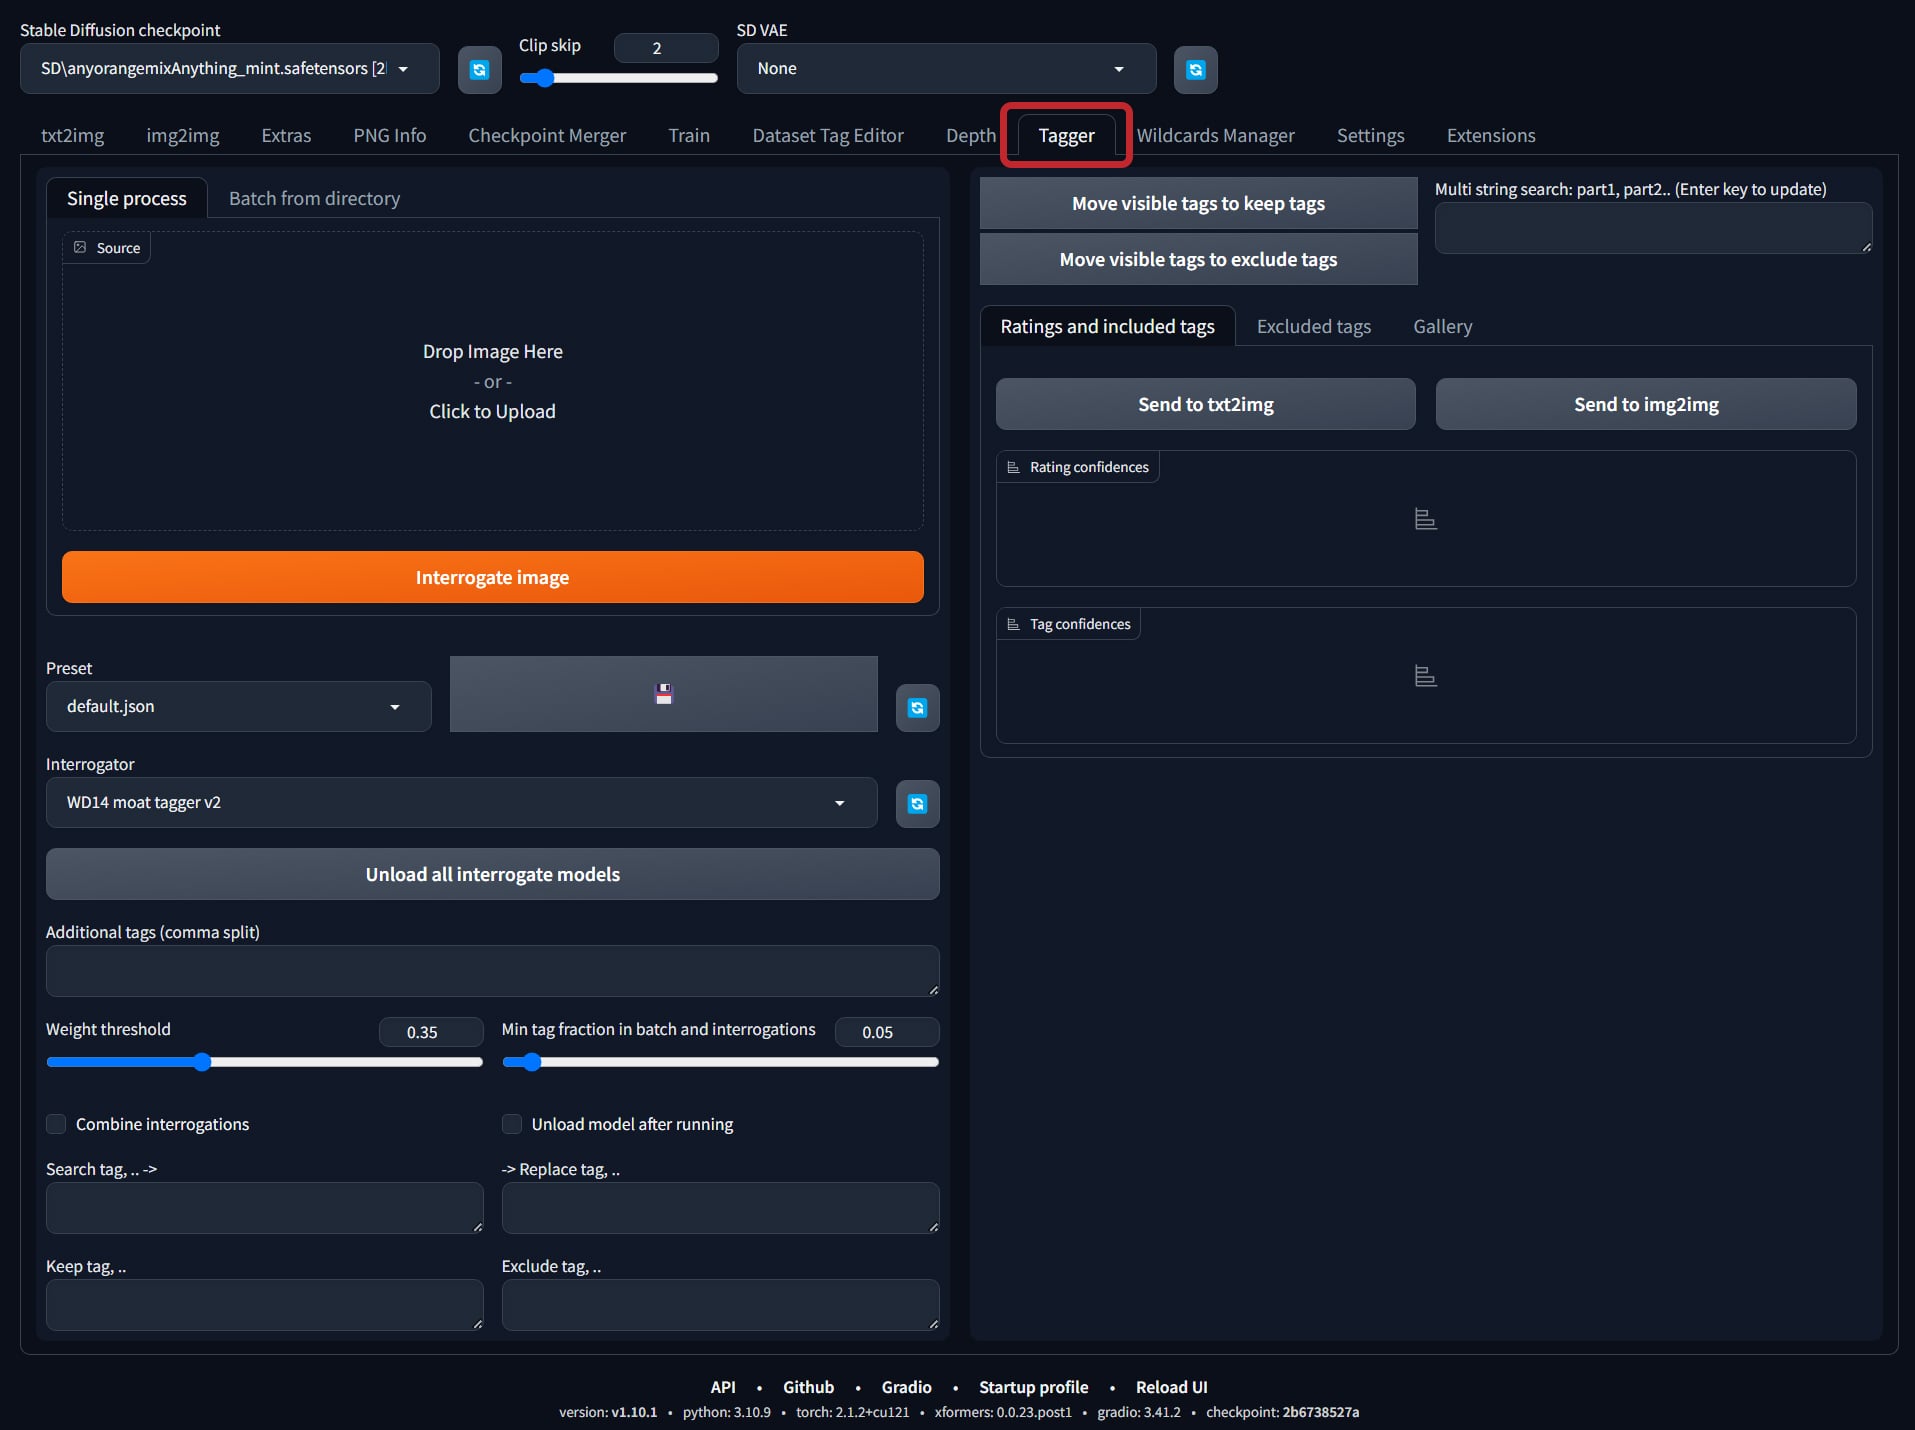The height and width of the screenshot is (1430, 1915).
Task: Click the Multi string search input box
Action: point(1653,228)
